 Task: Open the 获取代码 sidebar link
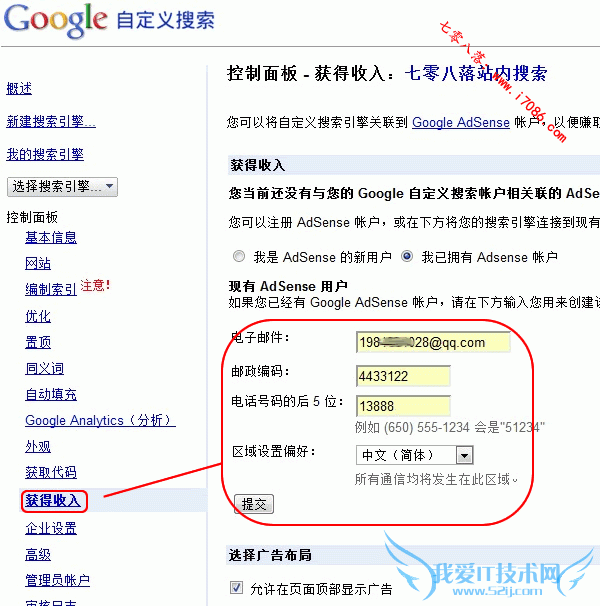(51, 472)
